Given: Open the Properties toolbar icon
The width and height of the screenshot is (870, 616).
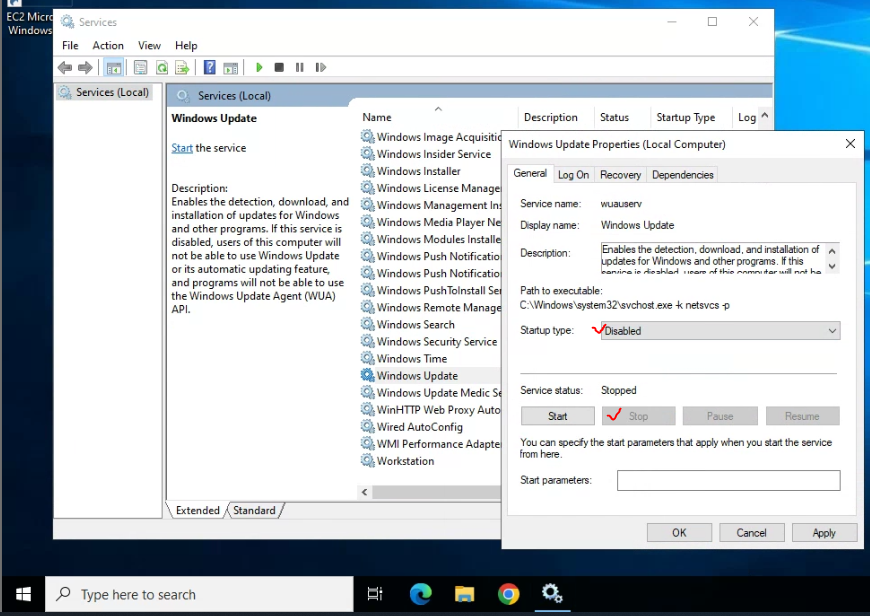Looking at the screenshot, I should (140, 68).
